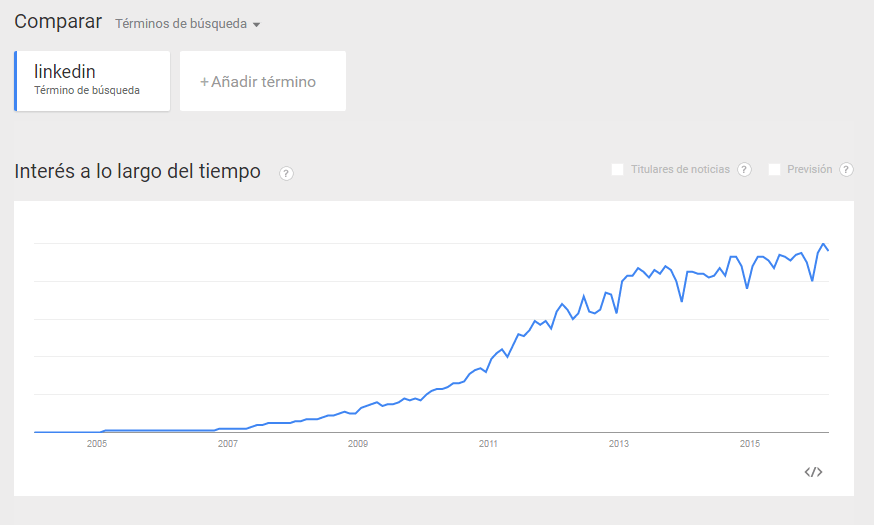Click the embed code icon below chart
Screen dimensions: 874x525
(813, 472)
